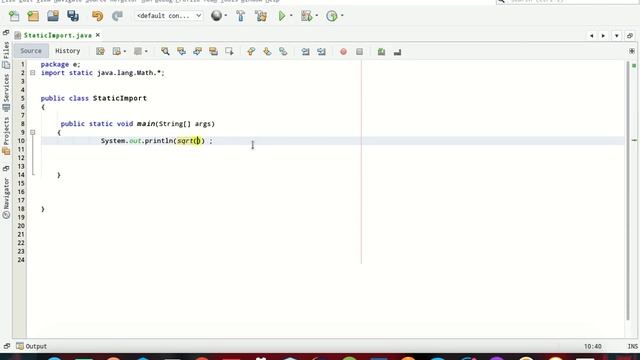The image size is (640, 360).
Task: Restore the window group above the Navigator tab
Action: coord(6,169)
